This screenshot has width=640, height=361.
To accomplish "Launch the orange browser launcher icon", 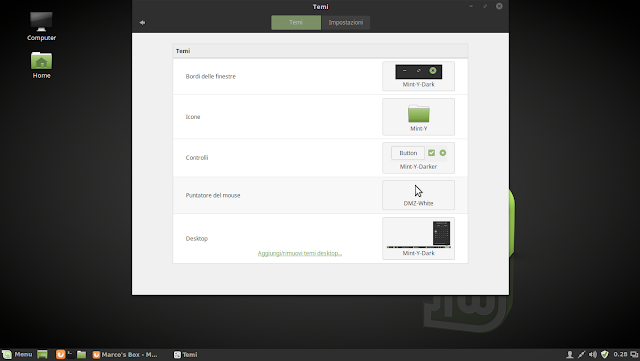I will click(60, 354).
